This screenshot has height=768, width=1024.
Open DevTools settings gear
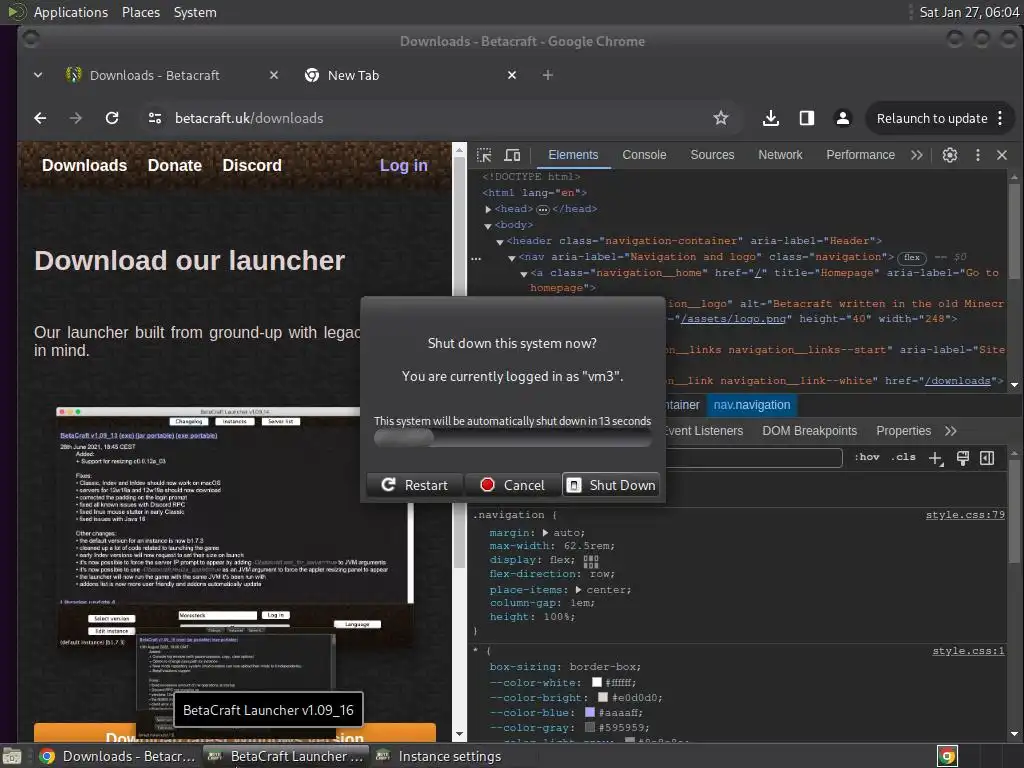pyautogui.click(x=950, y=155)
